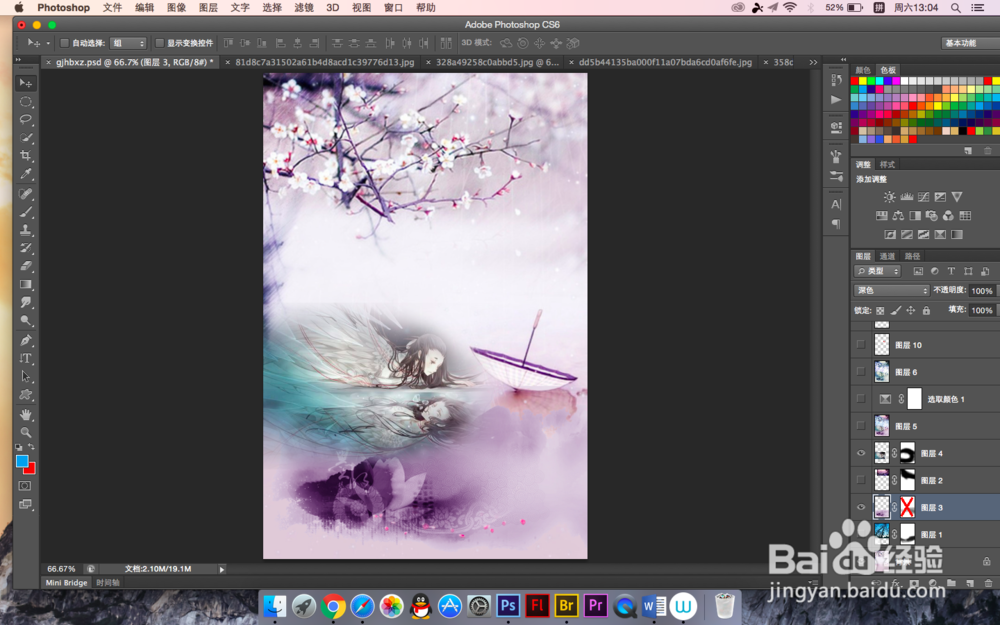The width and height of the screenshot is (1000, 625).
Task: Show 选取颜色 1 adjustment layer
Action: point(861,399)
